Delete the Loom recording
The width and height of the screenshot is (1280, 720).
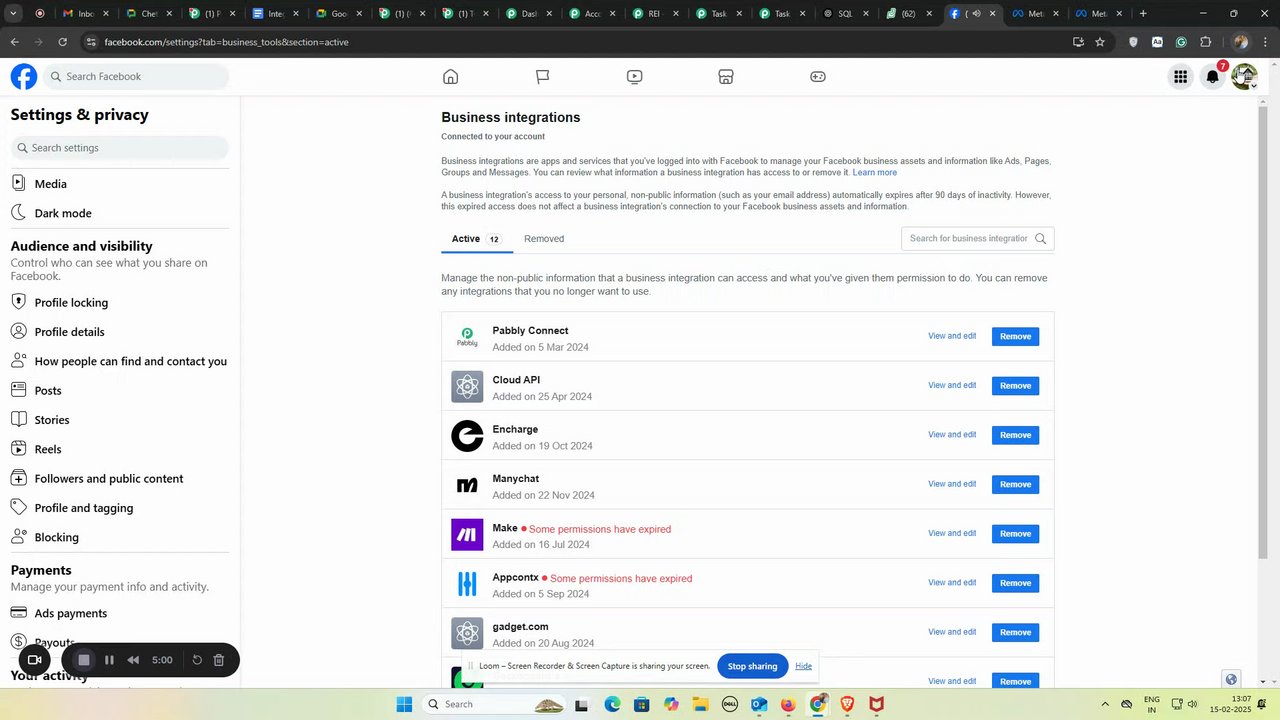[219, 660]
